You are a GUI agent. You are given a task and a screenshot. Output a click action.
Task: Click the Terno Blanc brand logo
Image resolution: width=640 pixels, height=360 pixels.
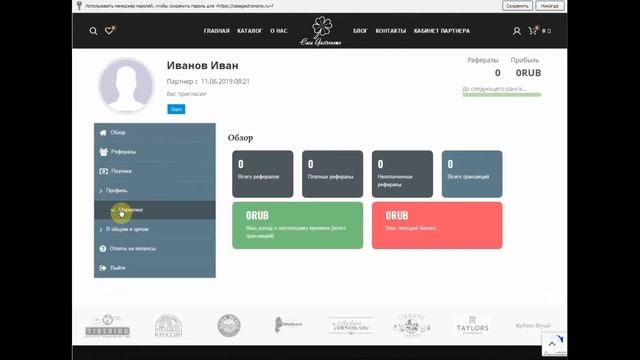[x=351, y=326]
